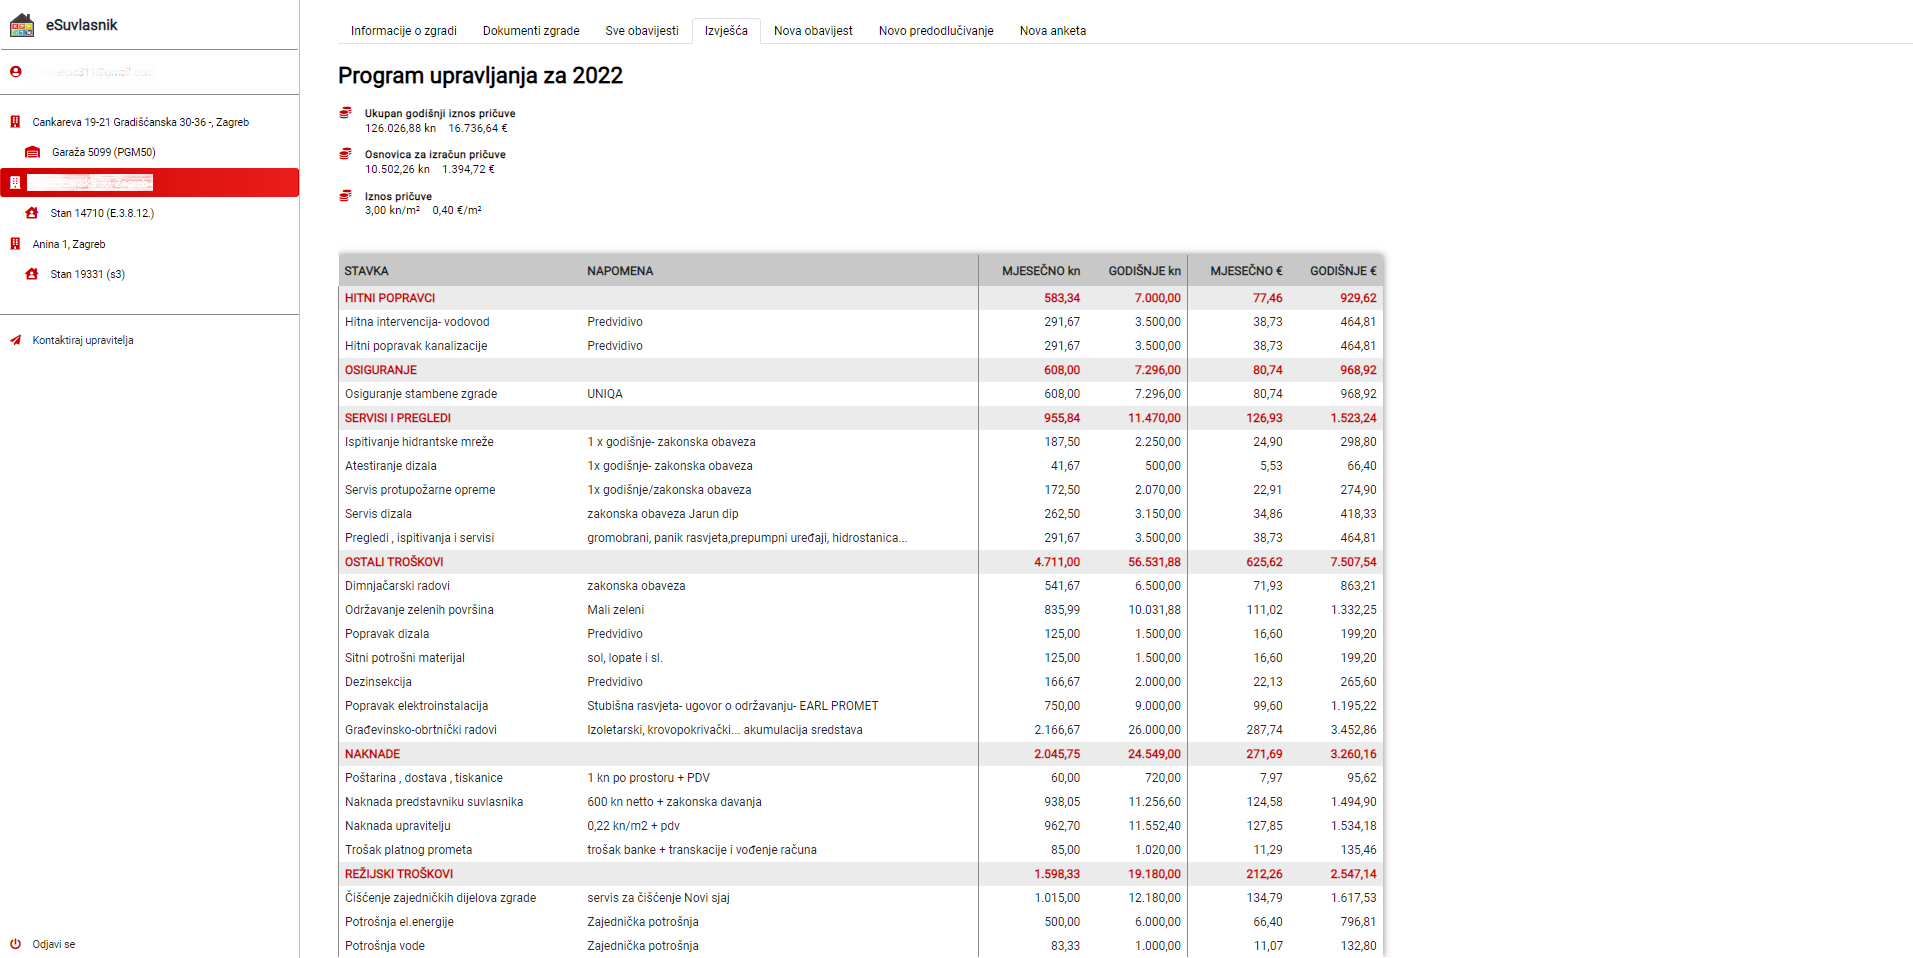Screen dimensions: 1913x958
Task: Click house icon beside Stan 14710
Action: coord(32,213)
